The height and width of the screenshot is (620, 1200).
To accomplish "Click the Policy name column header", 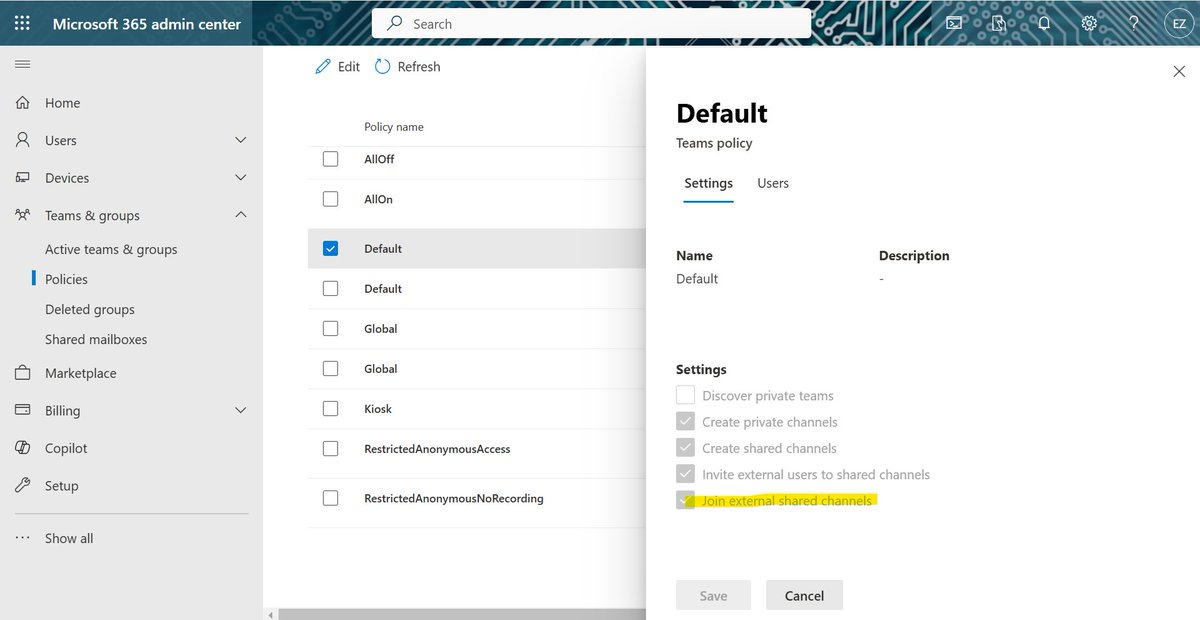I will (x=394, y=127).
